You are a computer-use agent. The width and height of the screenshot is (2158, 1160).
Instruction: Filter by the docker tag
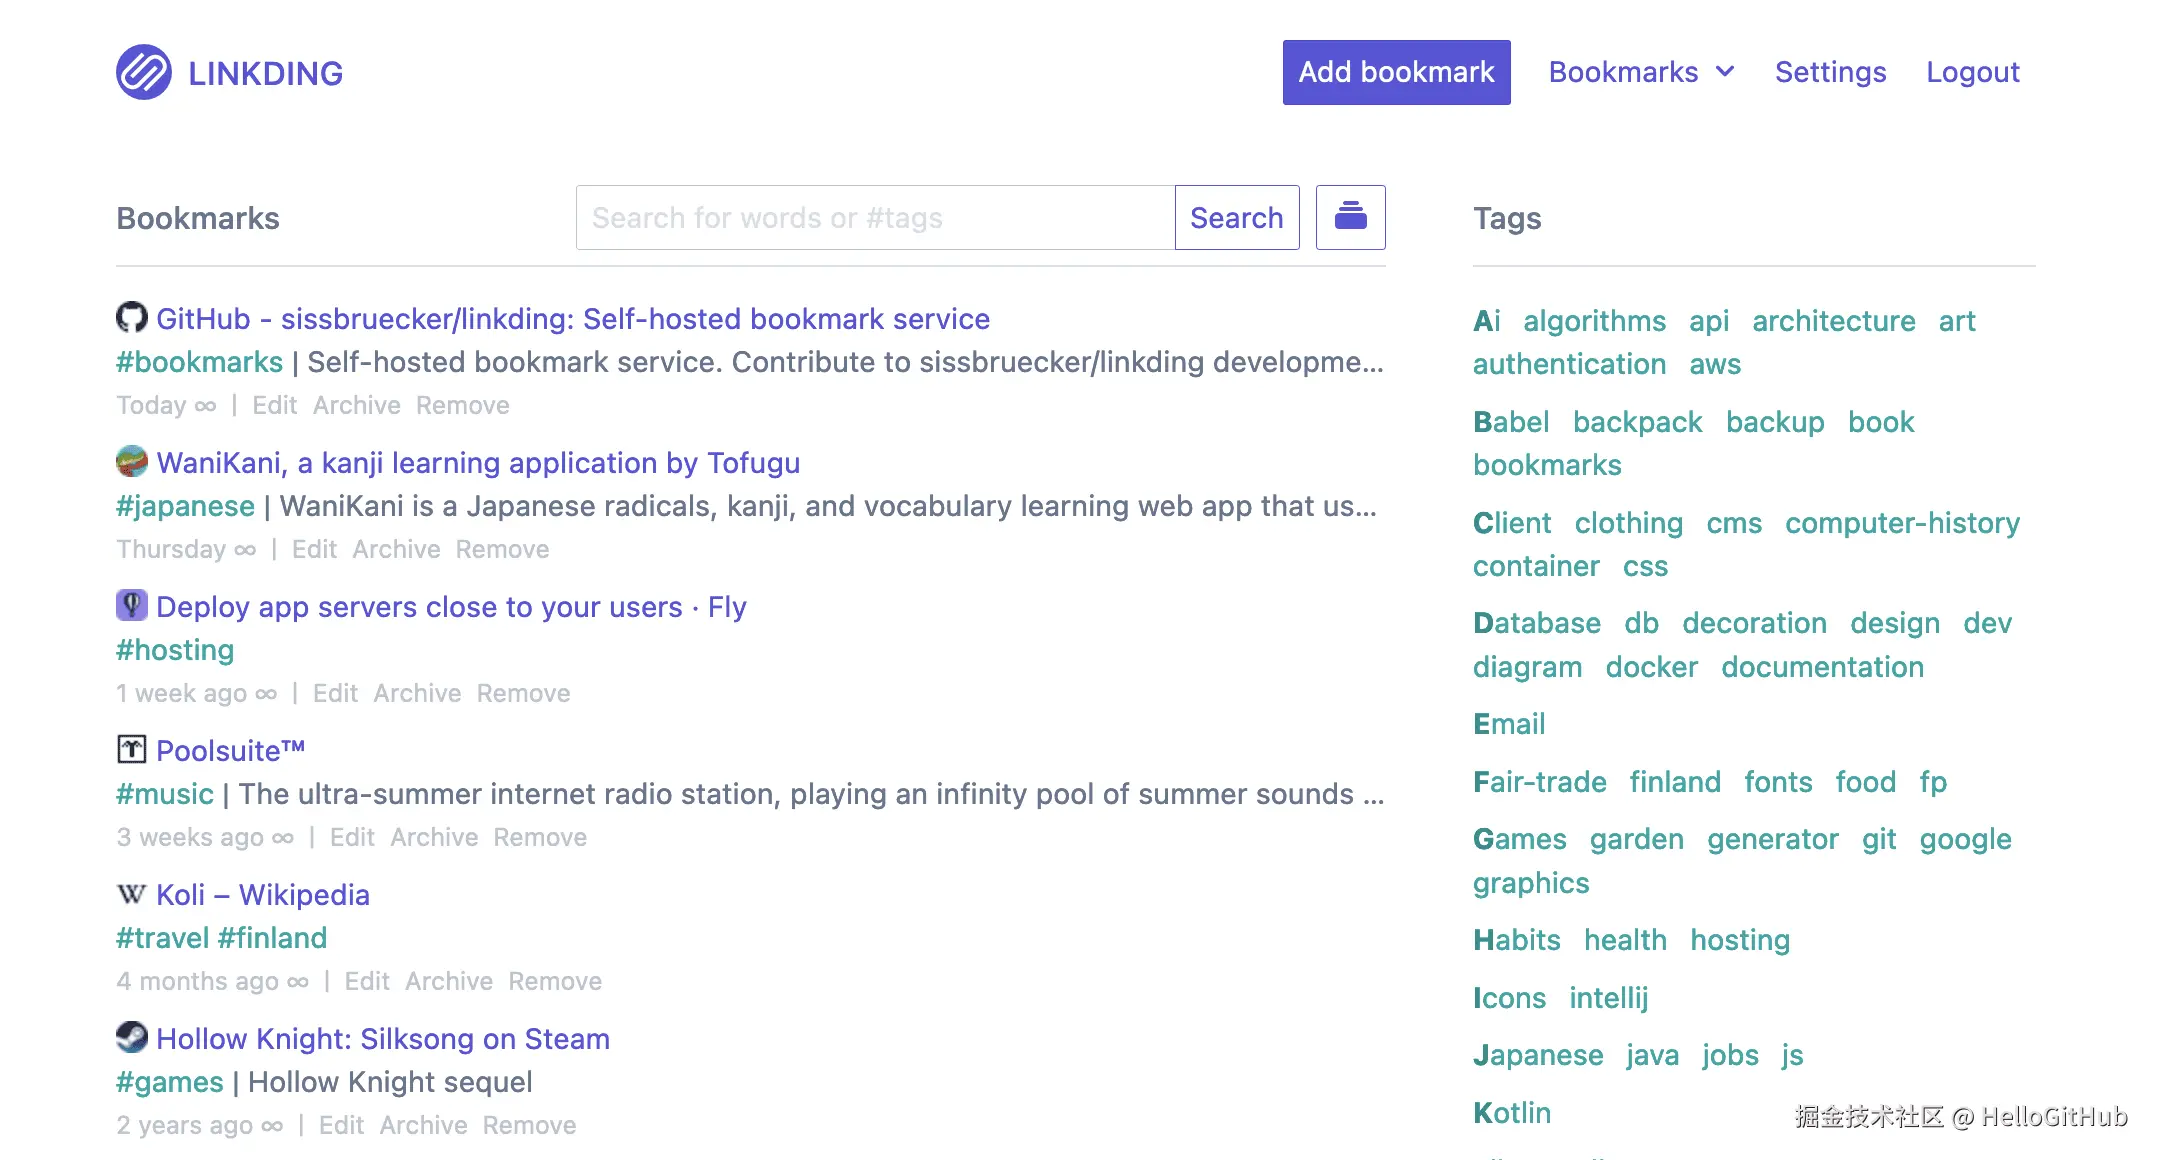pyautogui.click(x=1651, y=667)
